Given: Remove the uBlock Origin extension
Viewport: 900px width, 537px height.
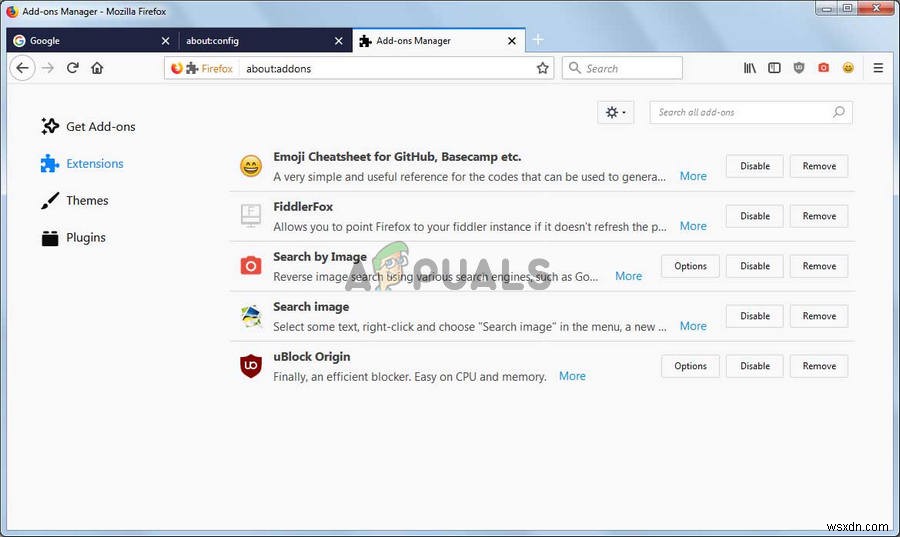Looking at the screenshot, I should [819, 366].
